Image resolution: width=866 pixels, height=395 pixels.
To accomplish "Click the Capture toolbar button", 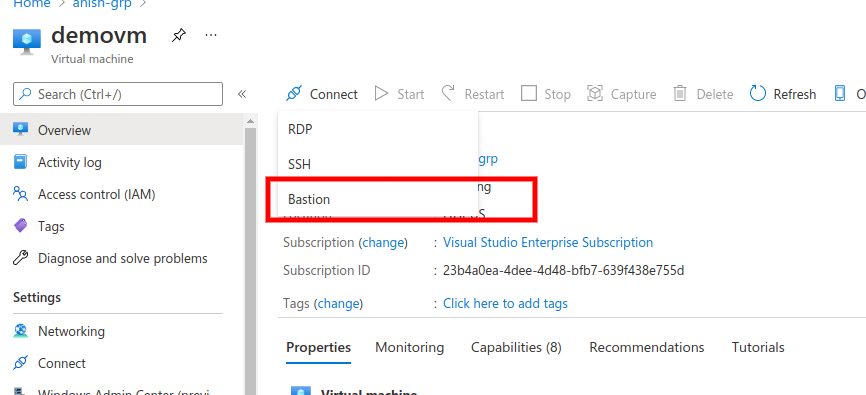I will (621, 94).
